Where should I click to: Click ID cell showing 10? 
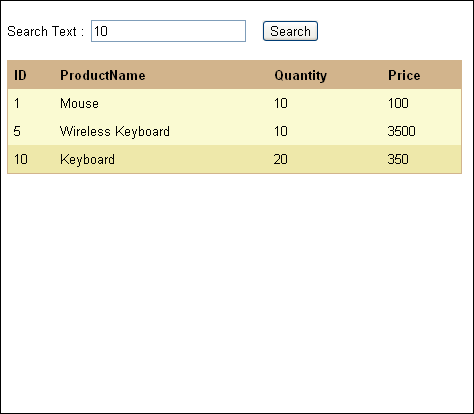tap(21, 159)
